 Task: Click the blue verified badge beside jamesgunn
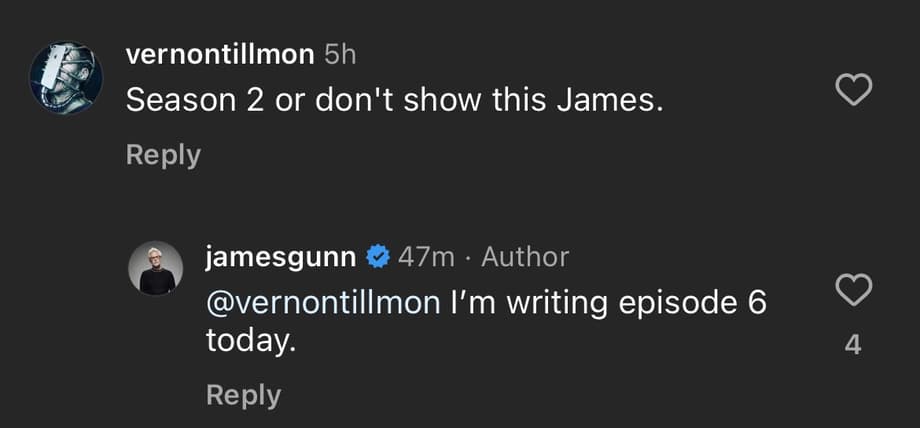pos(377,257)
